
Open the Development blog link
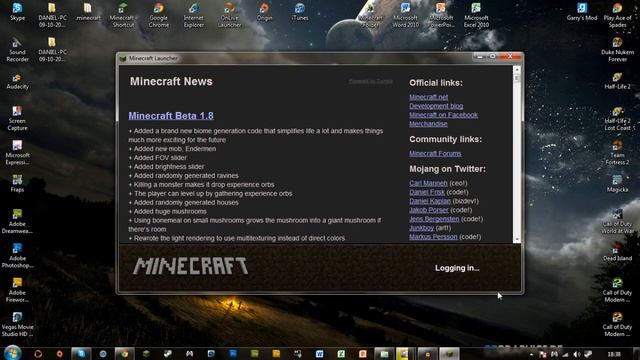click(436, 106)
